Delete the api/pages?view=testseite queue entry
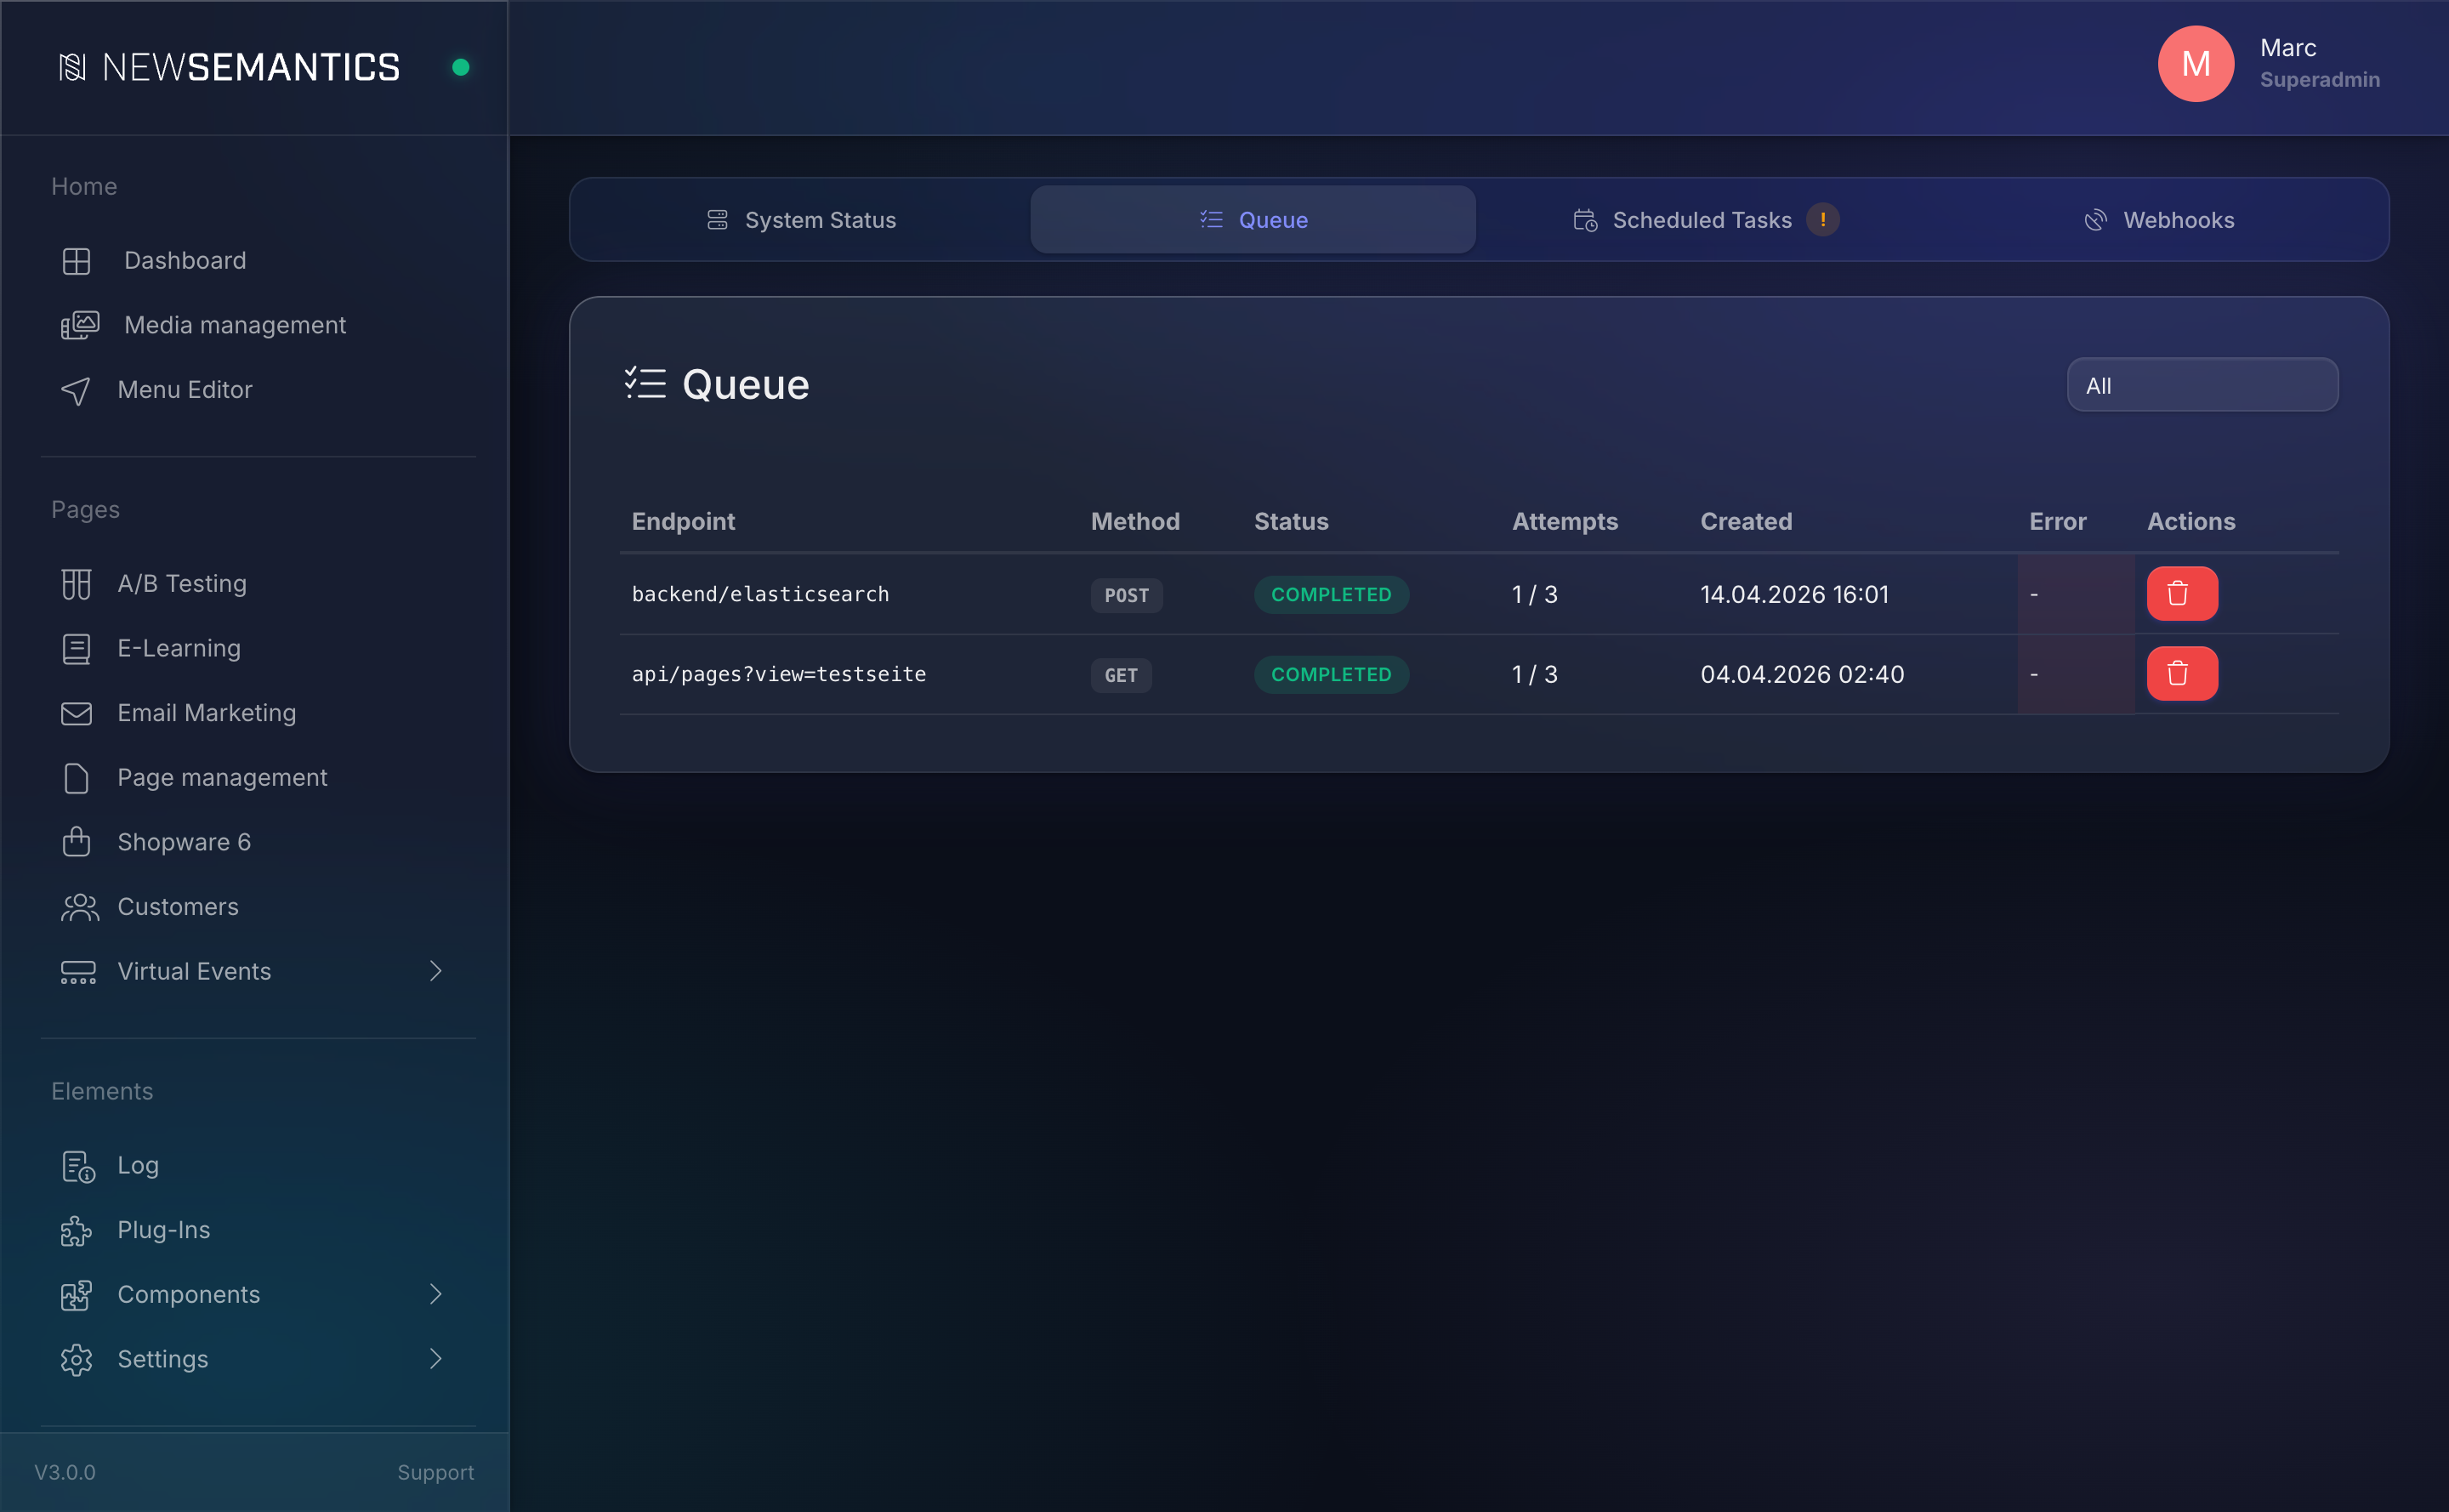Viewport: 2449px width, 1512px height. pyautogui.click(x=2182, y=674)
